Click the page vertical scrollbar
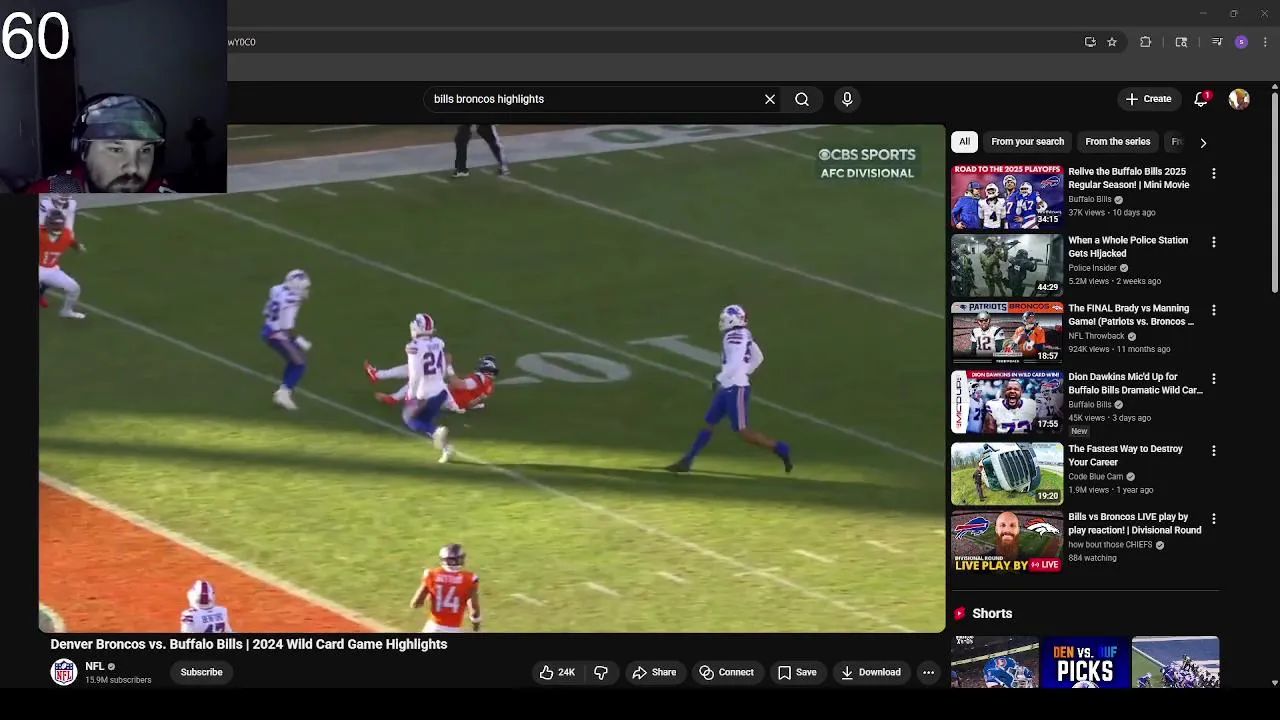 [x=1274, y=190]
